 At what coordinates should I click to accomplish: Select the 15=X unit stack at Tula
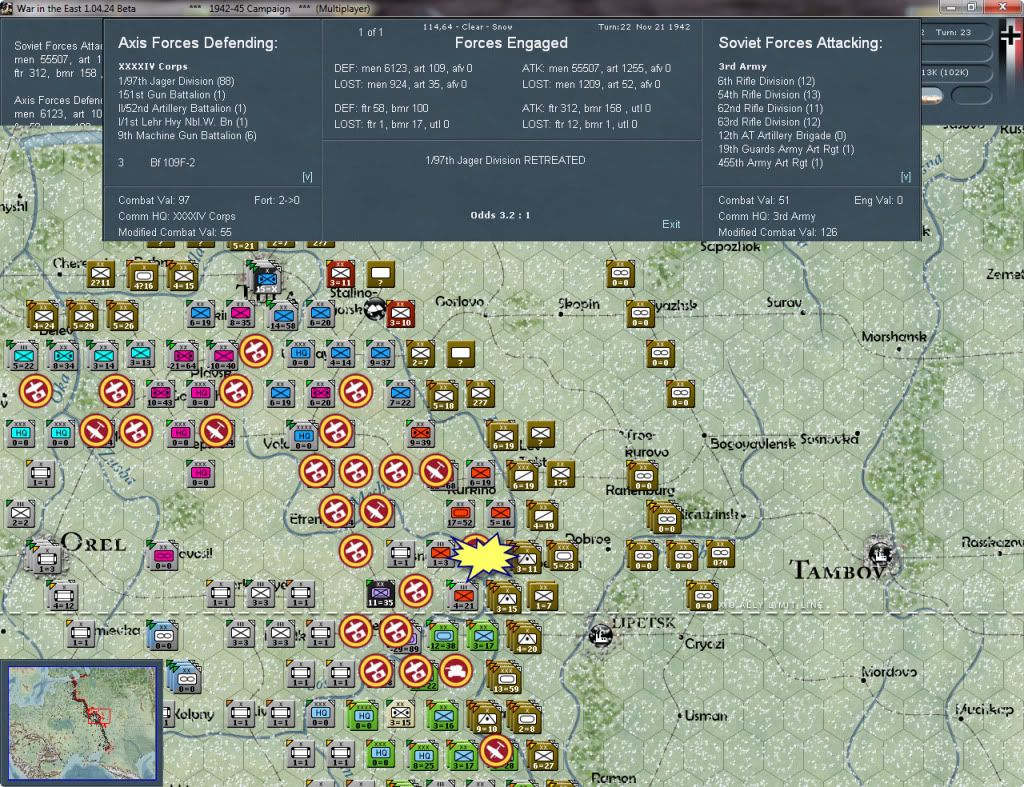(265, 278)
